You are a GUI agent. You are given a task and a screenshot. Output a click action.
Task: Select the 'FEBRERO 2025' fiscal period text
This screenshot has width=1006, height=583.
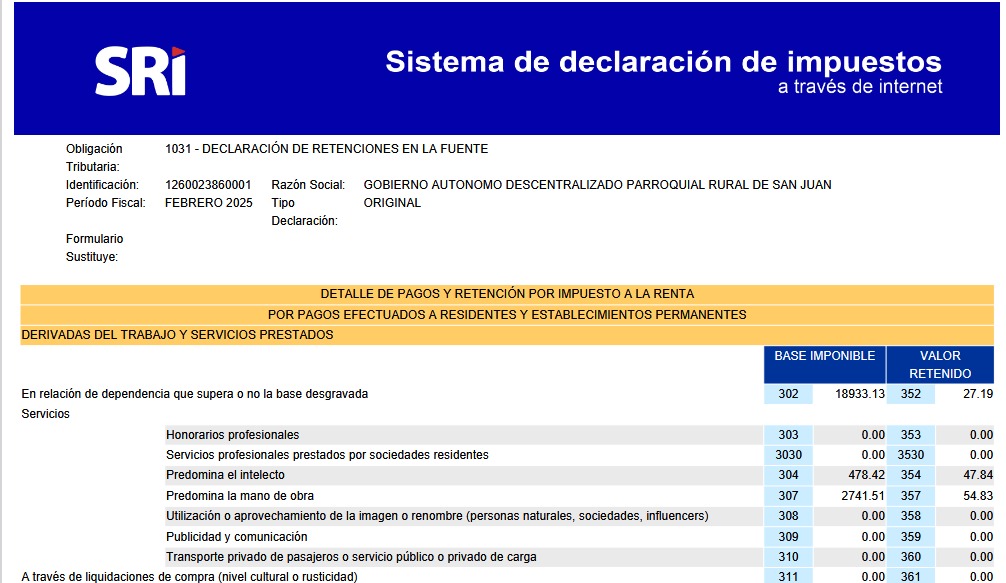[x=208, y=203]
